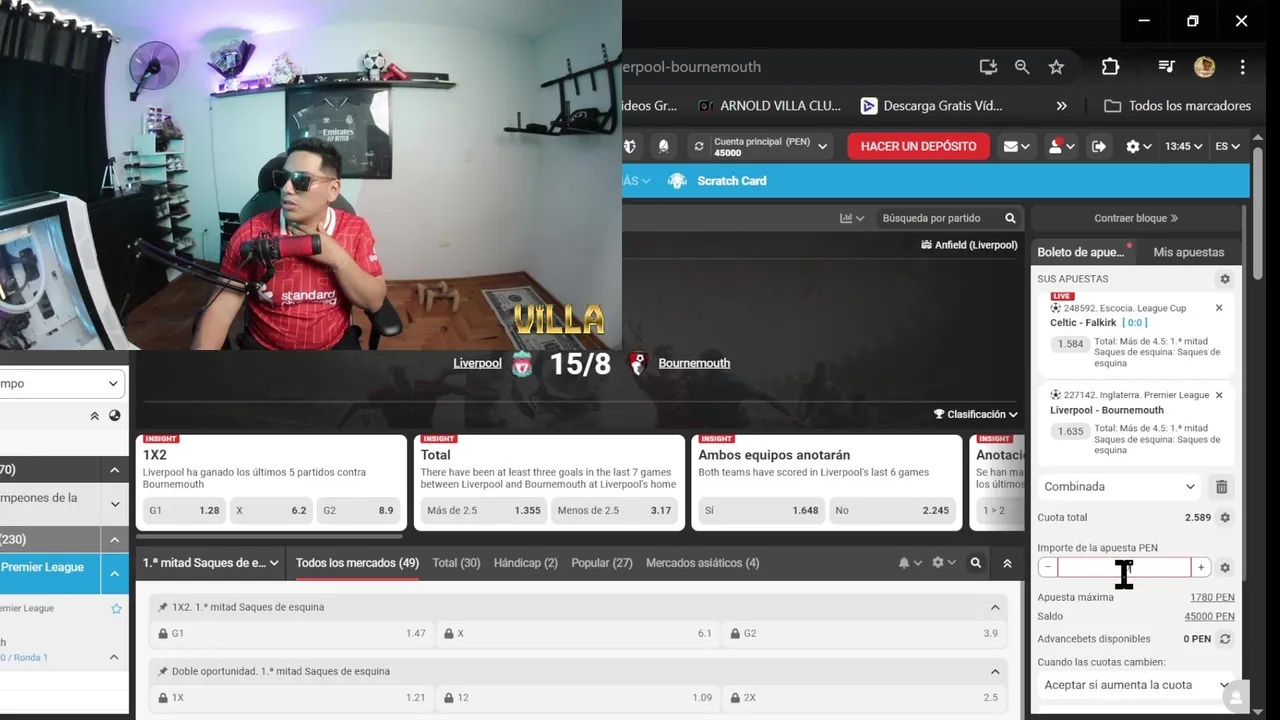Increase stake with the plus button

coord(1201,567)
